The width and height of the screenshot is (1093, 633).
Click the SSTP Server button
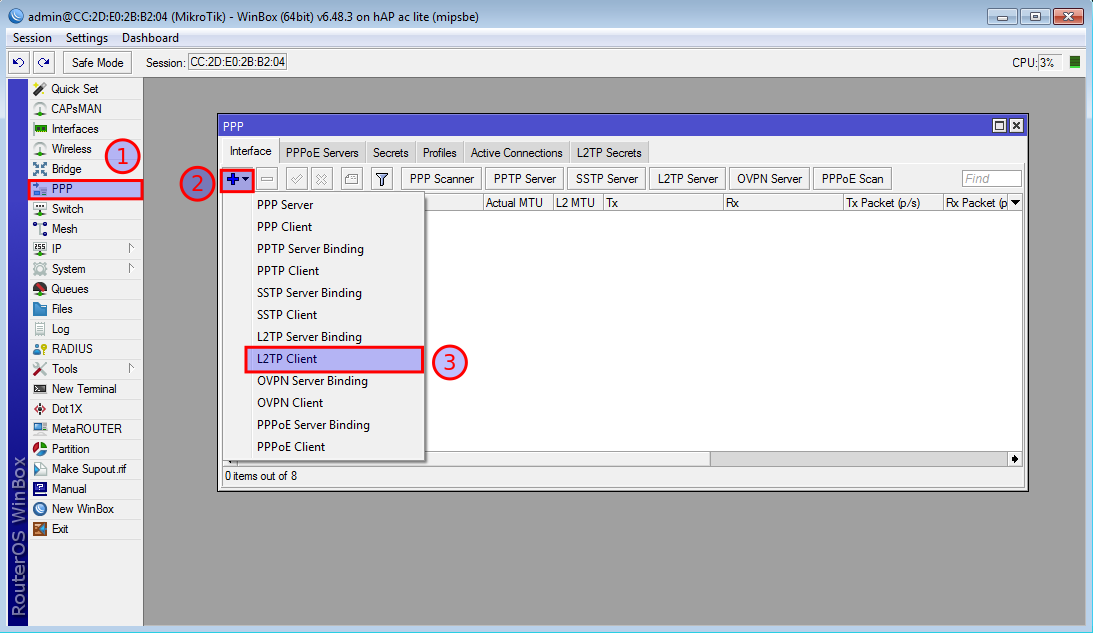click(x=607, y=179)
